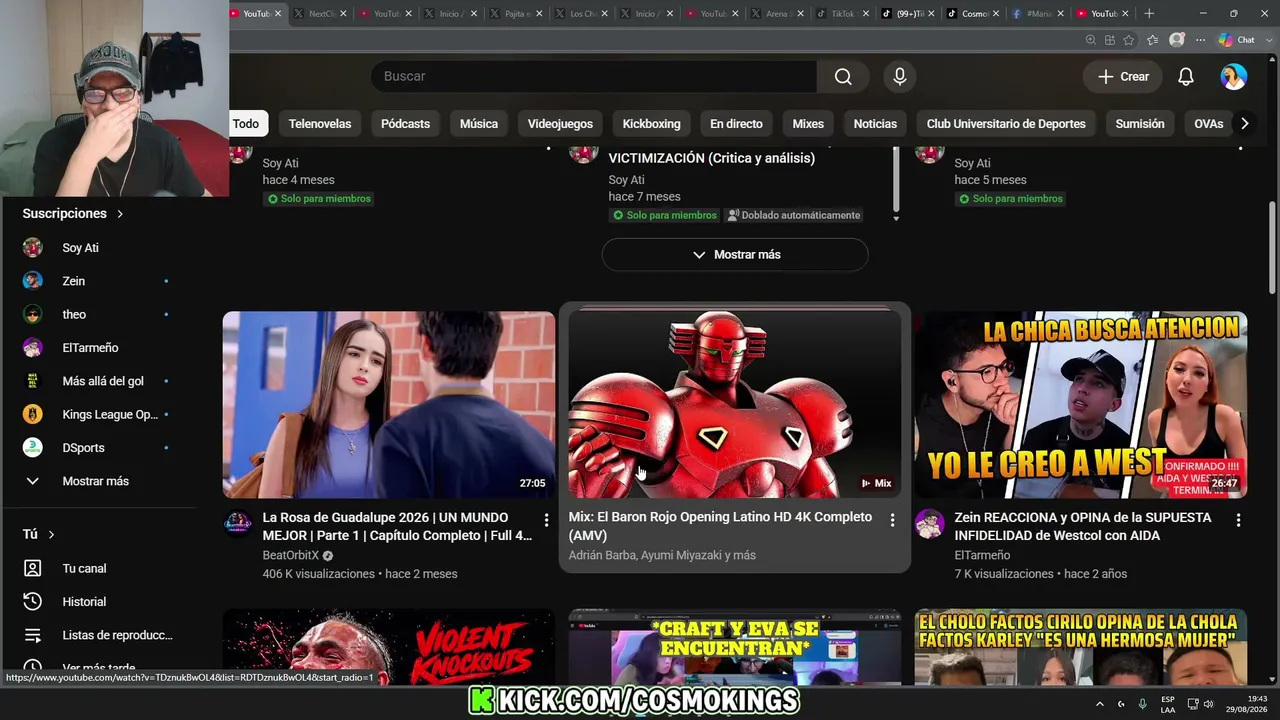Select the OVAs filter chip
The height and width of the screenshot is (720, 1280).
pos(1209,124)
